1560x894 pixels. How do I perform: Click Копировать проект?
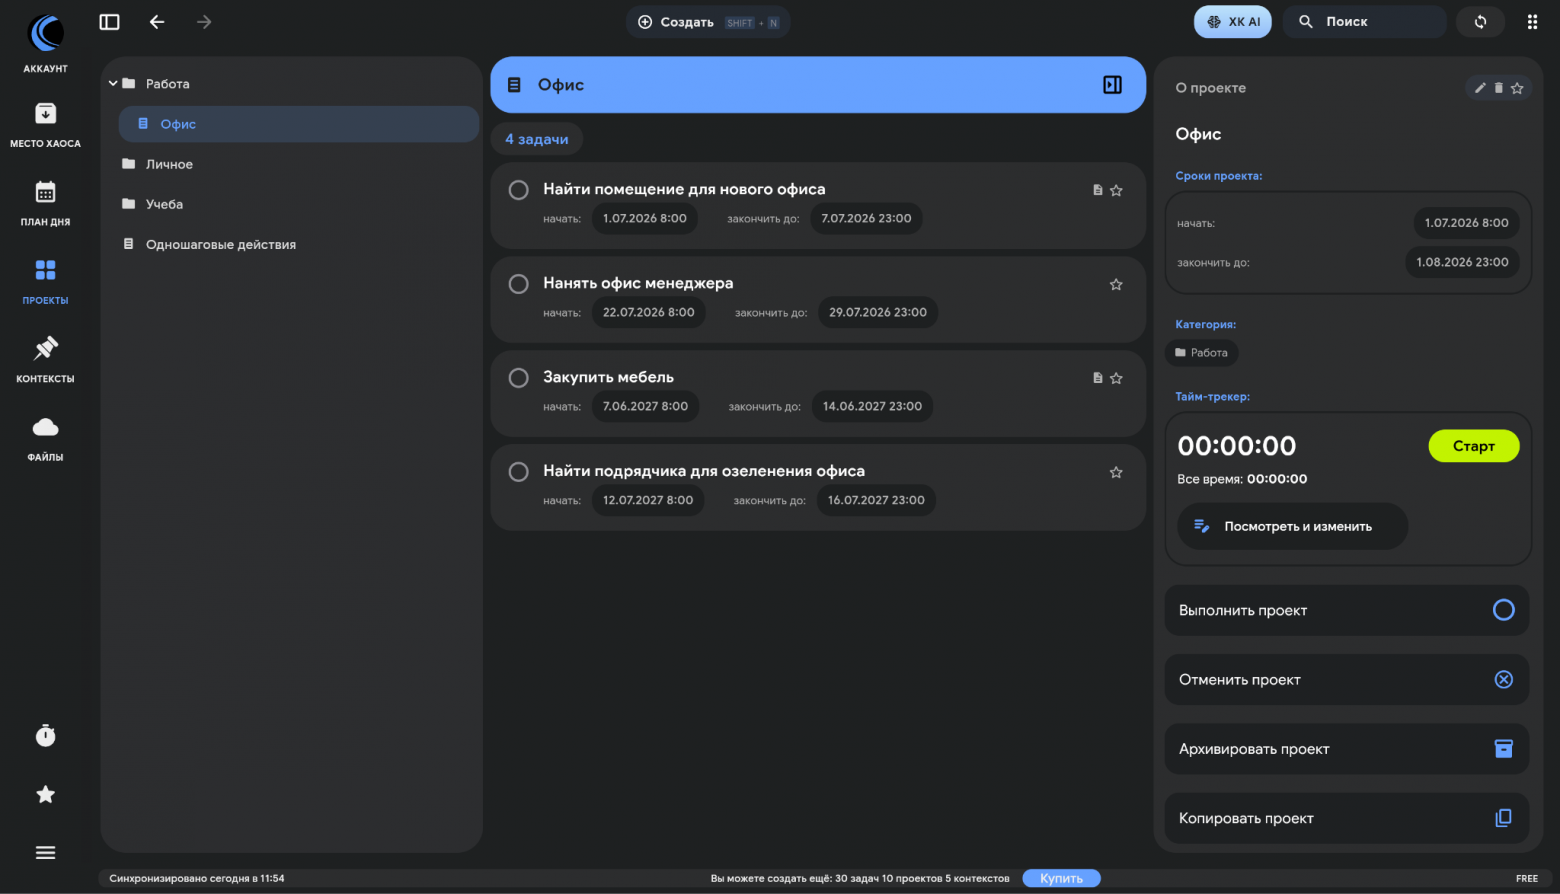[1346, 818]
